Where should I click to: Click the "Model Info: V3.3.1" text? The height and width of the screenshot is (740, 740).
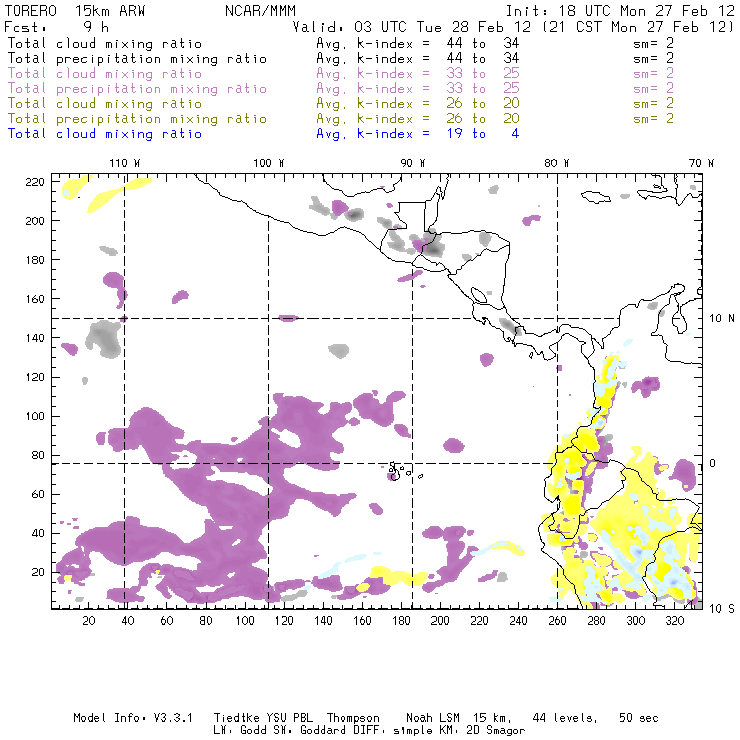(x=133, y=718)
